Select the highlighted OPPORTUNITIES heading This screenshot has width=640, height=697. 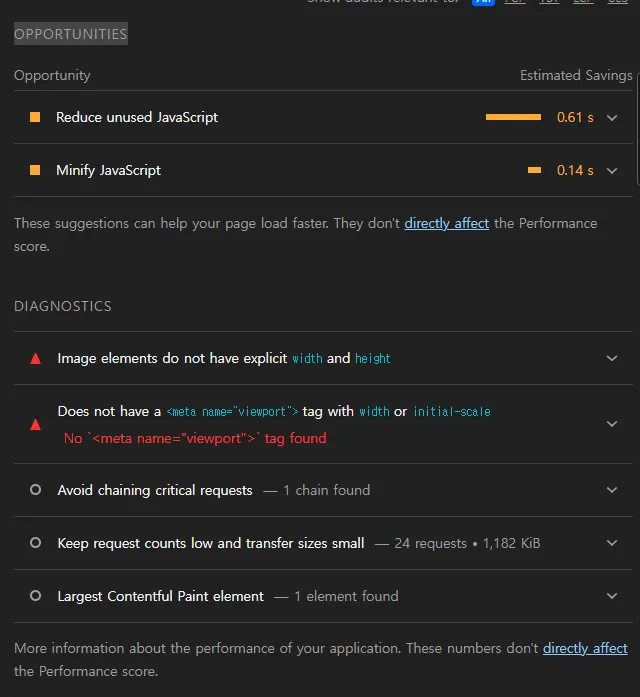pyautogui.click(x=70, y=34)
